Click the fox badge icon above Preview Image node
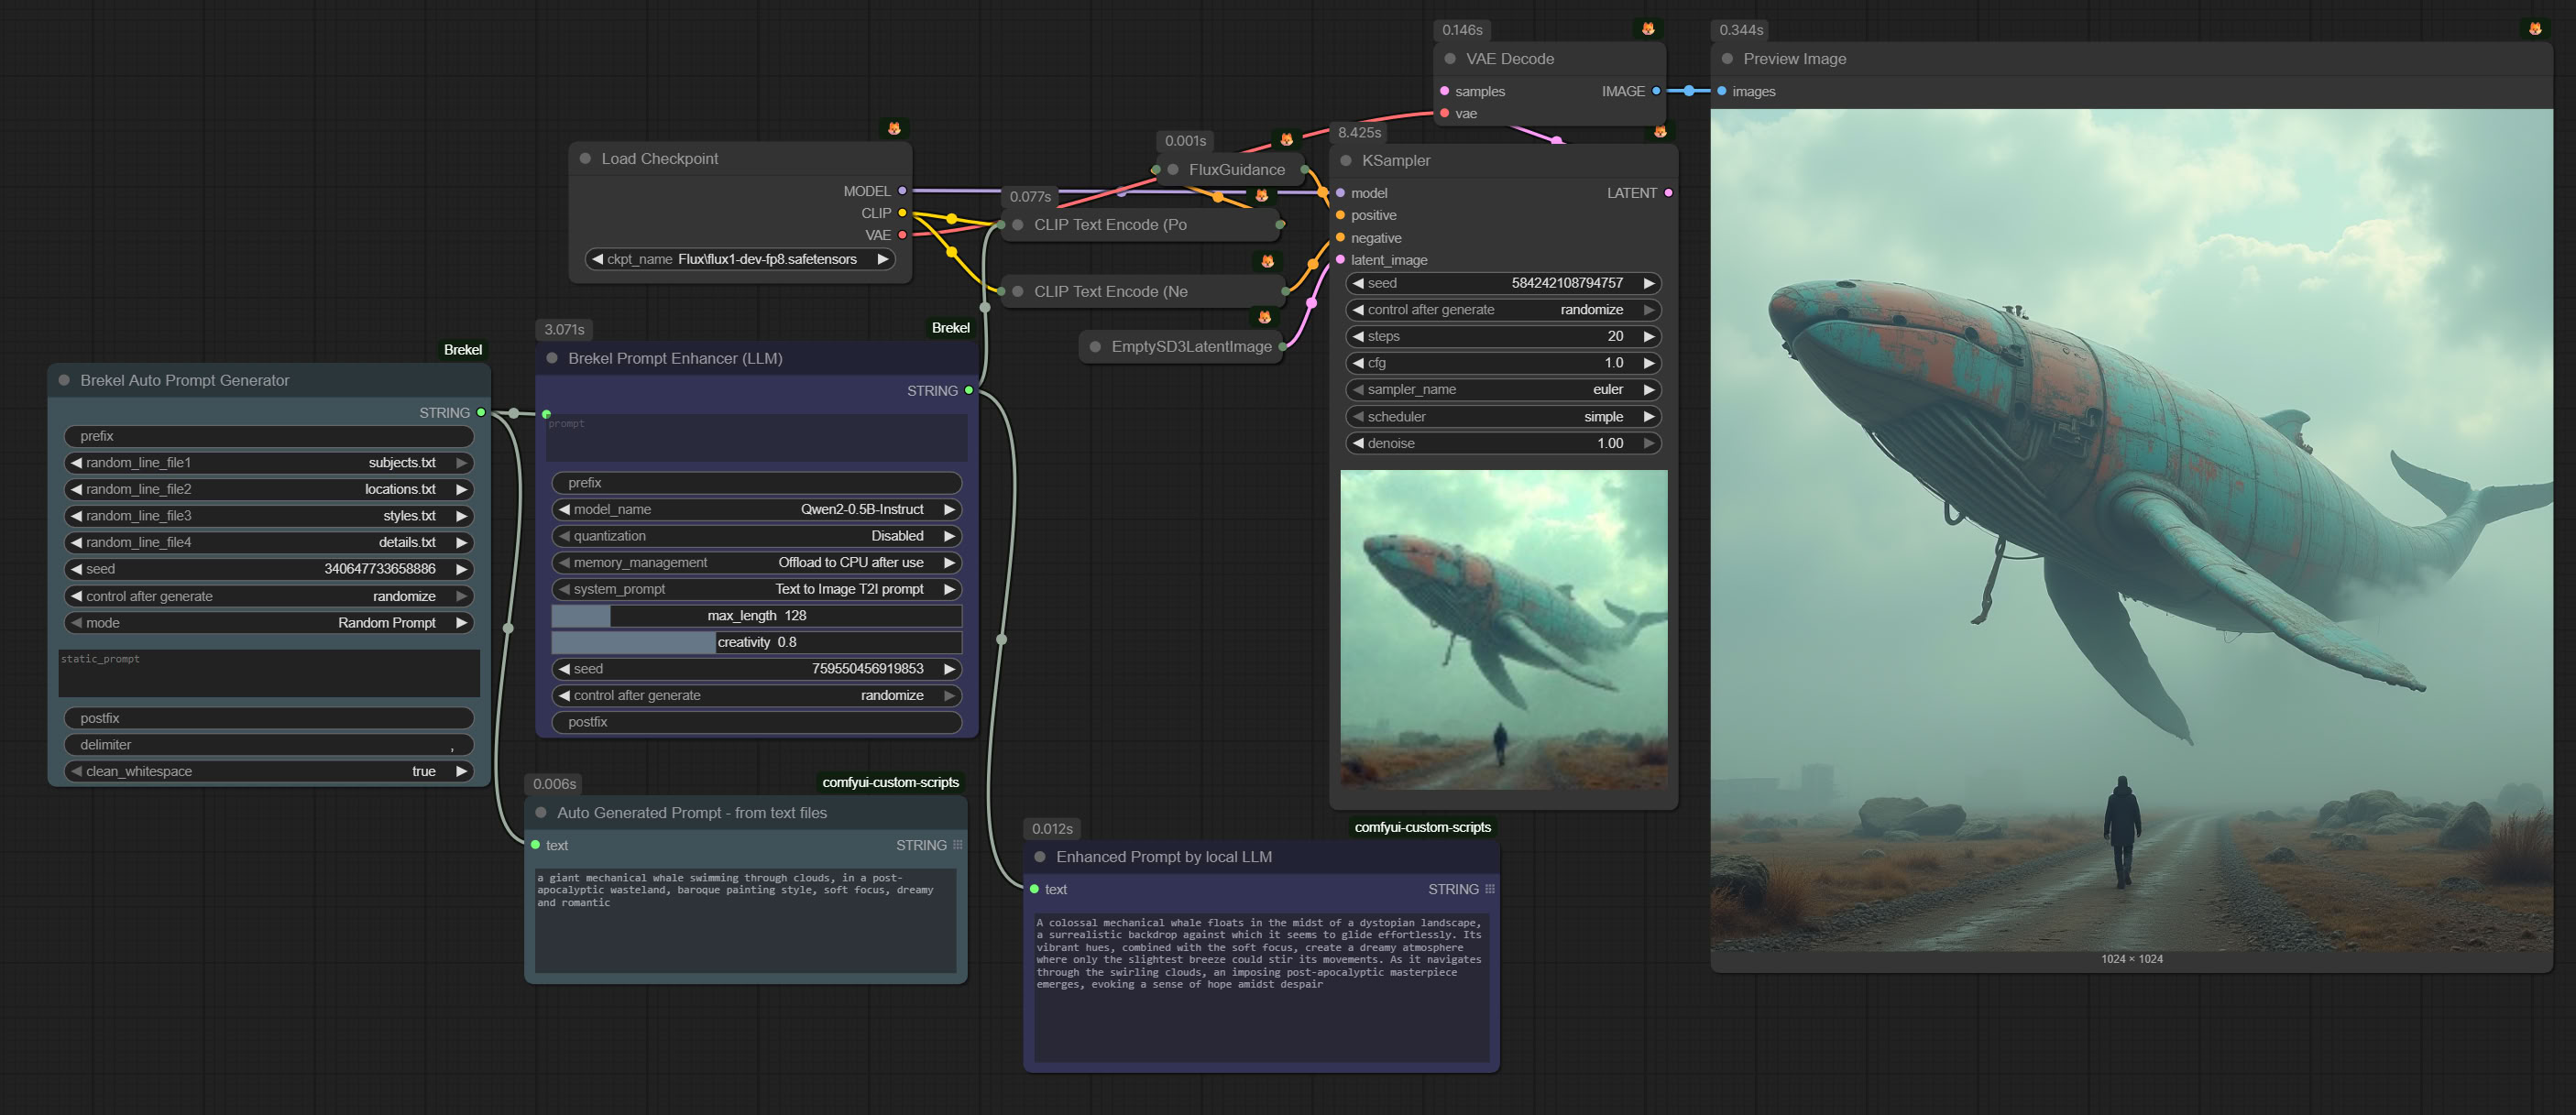The height and width of the screenshot is (1115, 2576). pos(2534,29)
